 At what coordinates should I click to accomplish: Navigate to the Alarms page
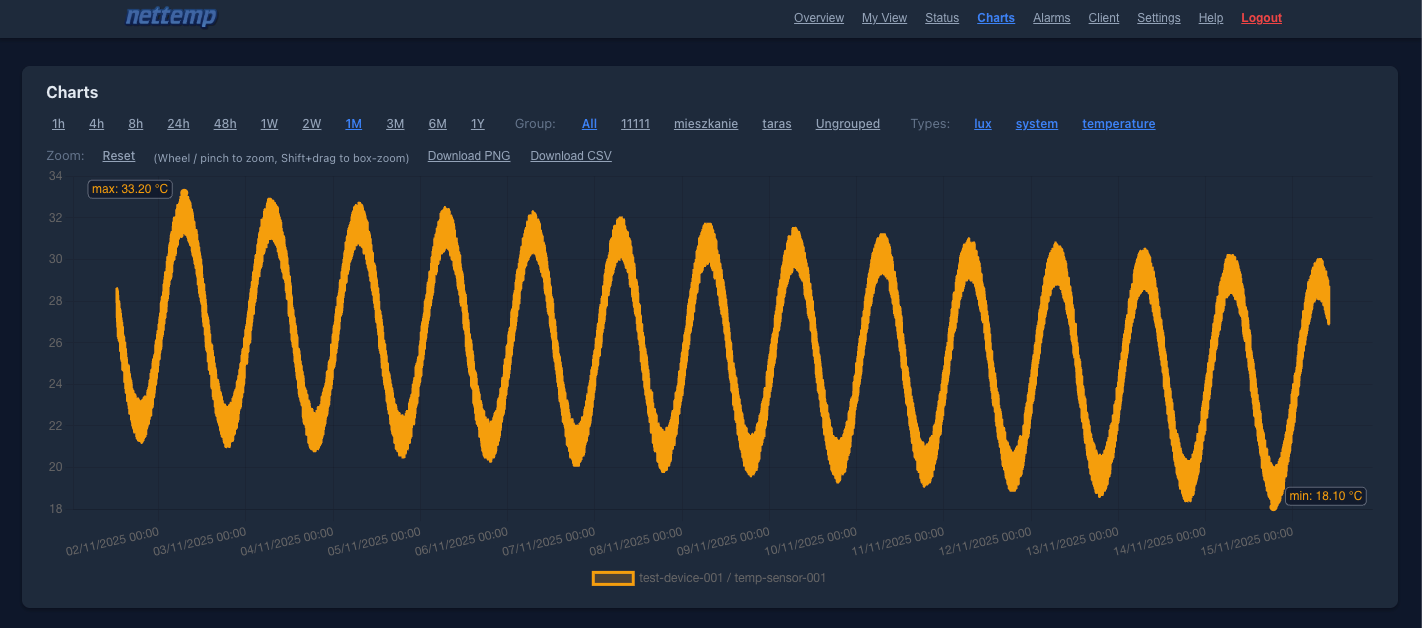[x=1051, y=18]
